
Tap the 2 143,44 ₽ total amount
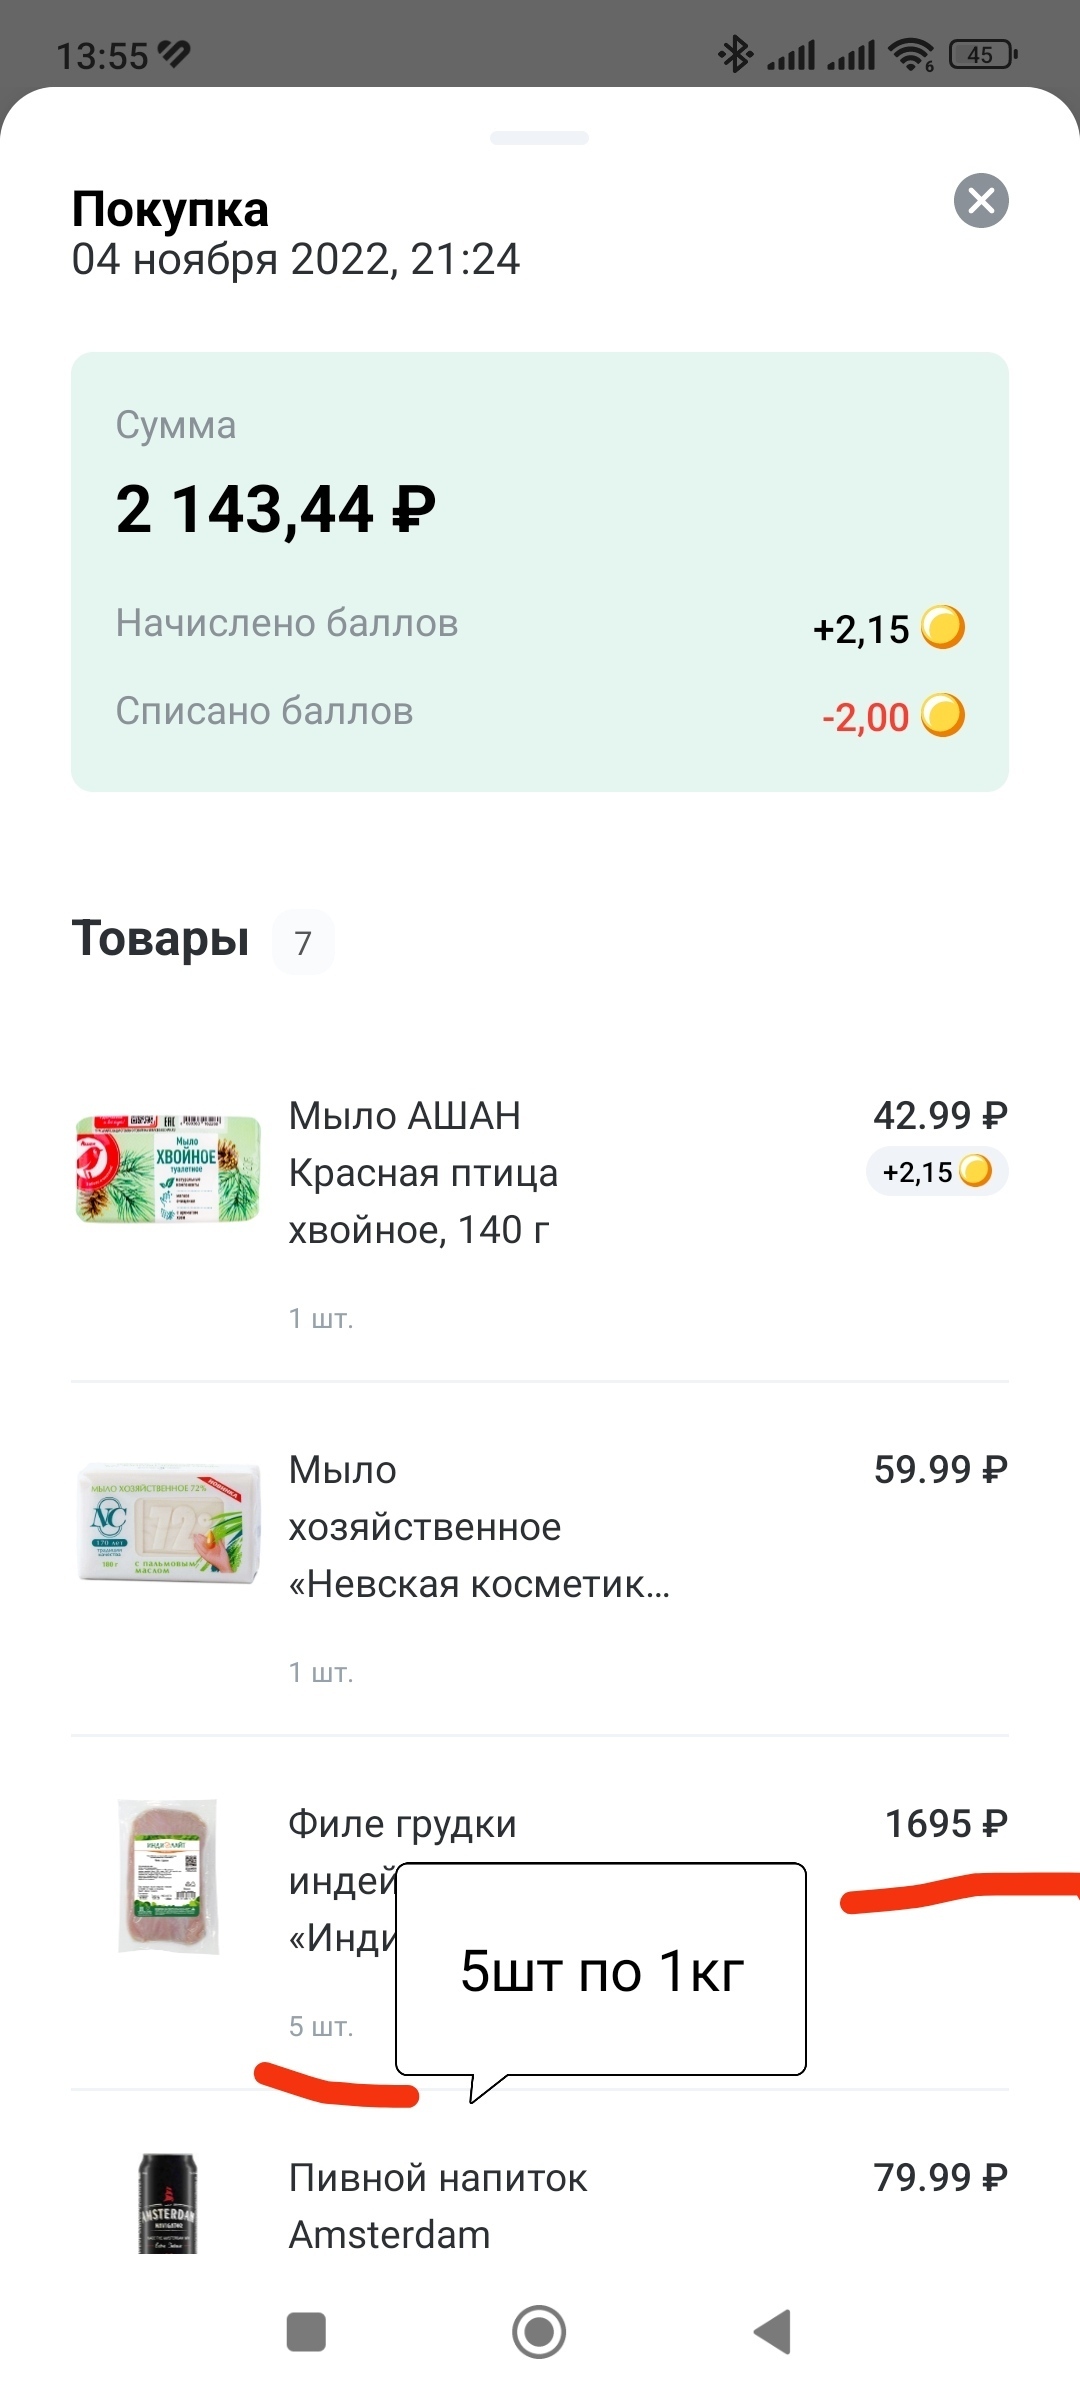click(x=276, y=509)
